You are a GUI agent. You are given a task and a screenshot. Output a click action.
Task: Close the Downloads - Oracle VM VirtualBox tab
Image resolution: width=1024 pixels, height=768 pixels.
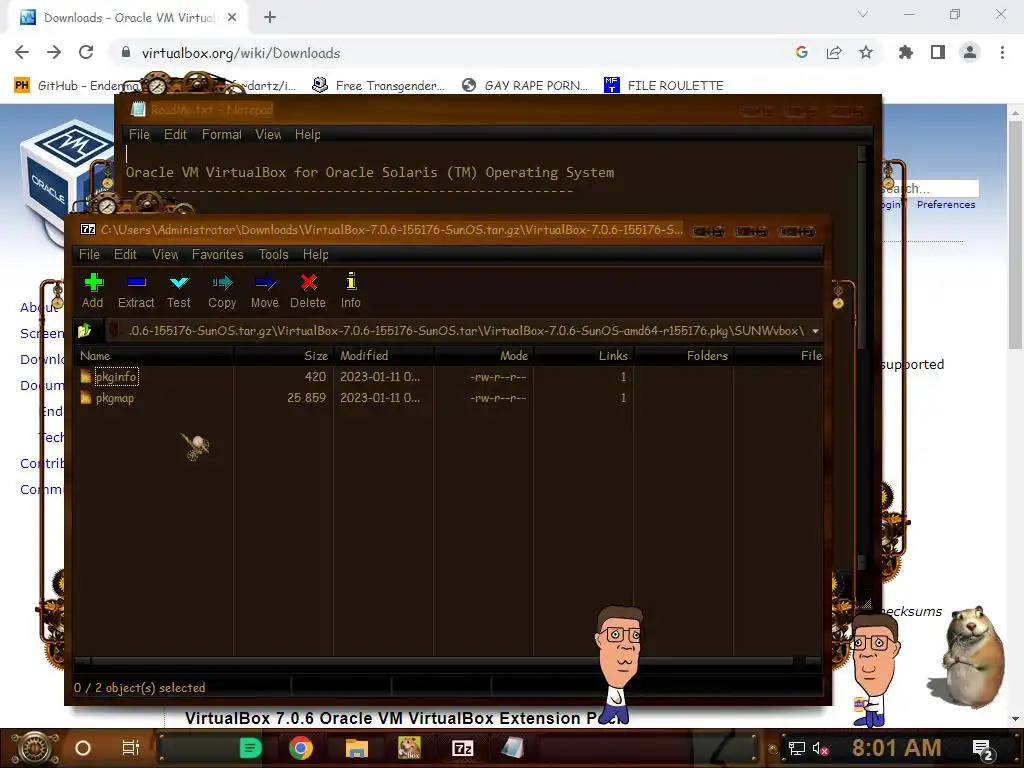coord(232,18)
